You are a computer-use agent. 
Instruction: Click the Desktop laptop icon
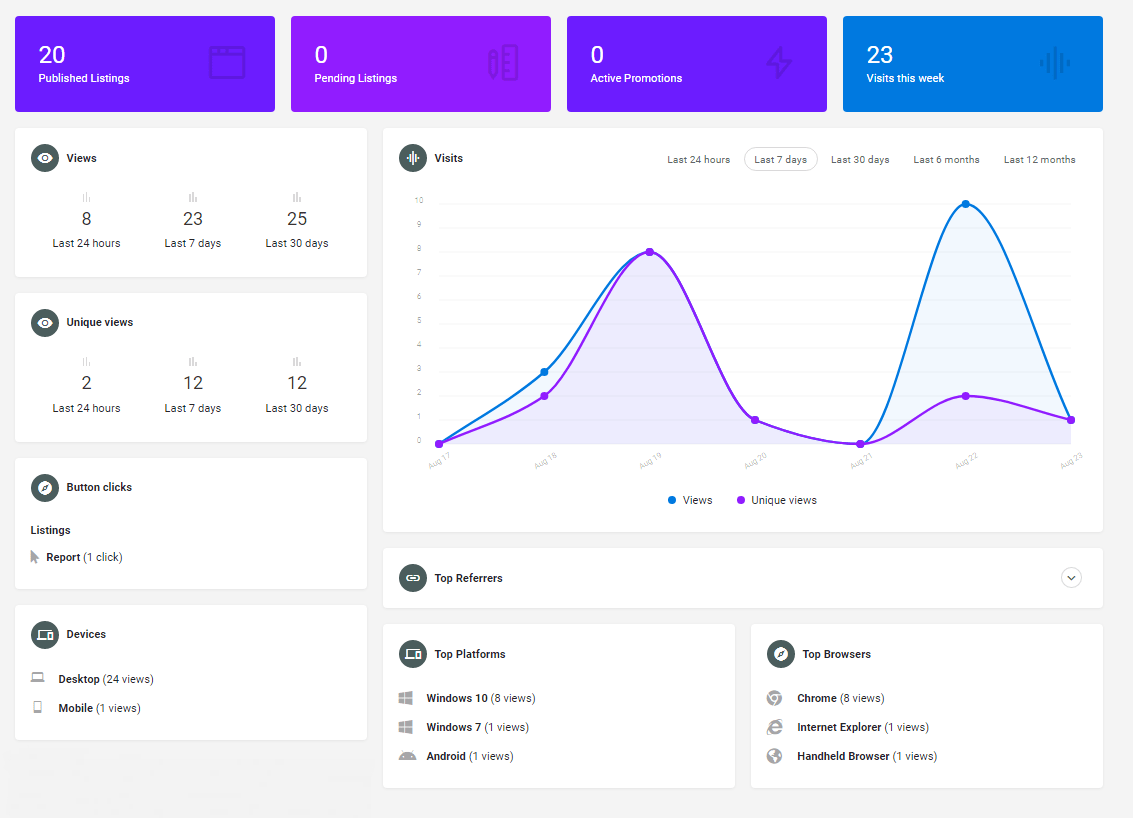point(38,678)
